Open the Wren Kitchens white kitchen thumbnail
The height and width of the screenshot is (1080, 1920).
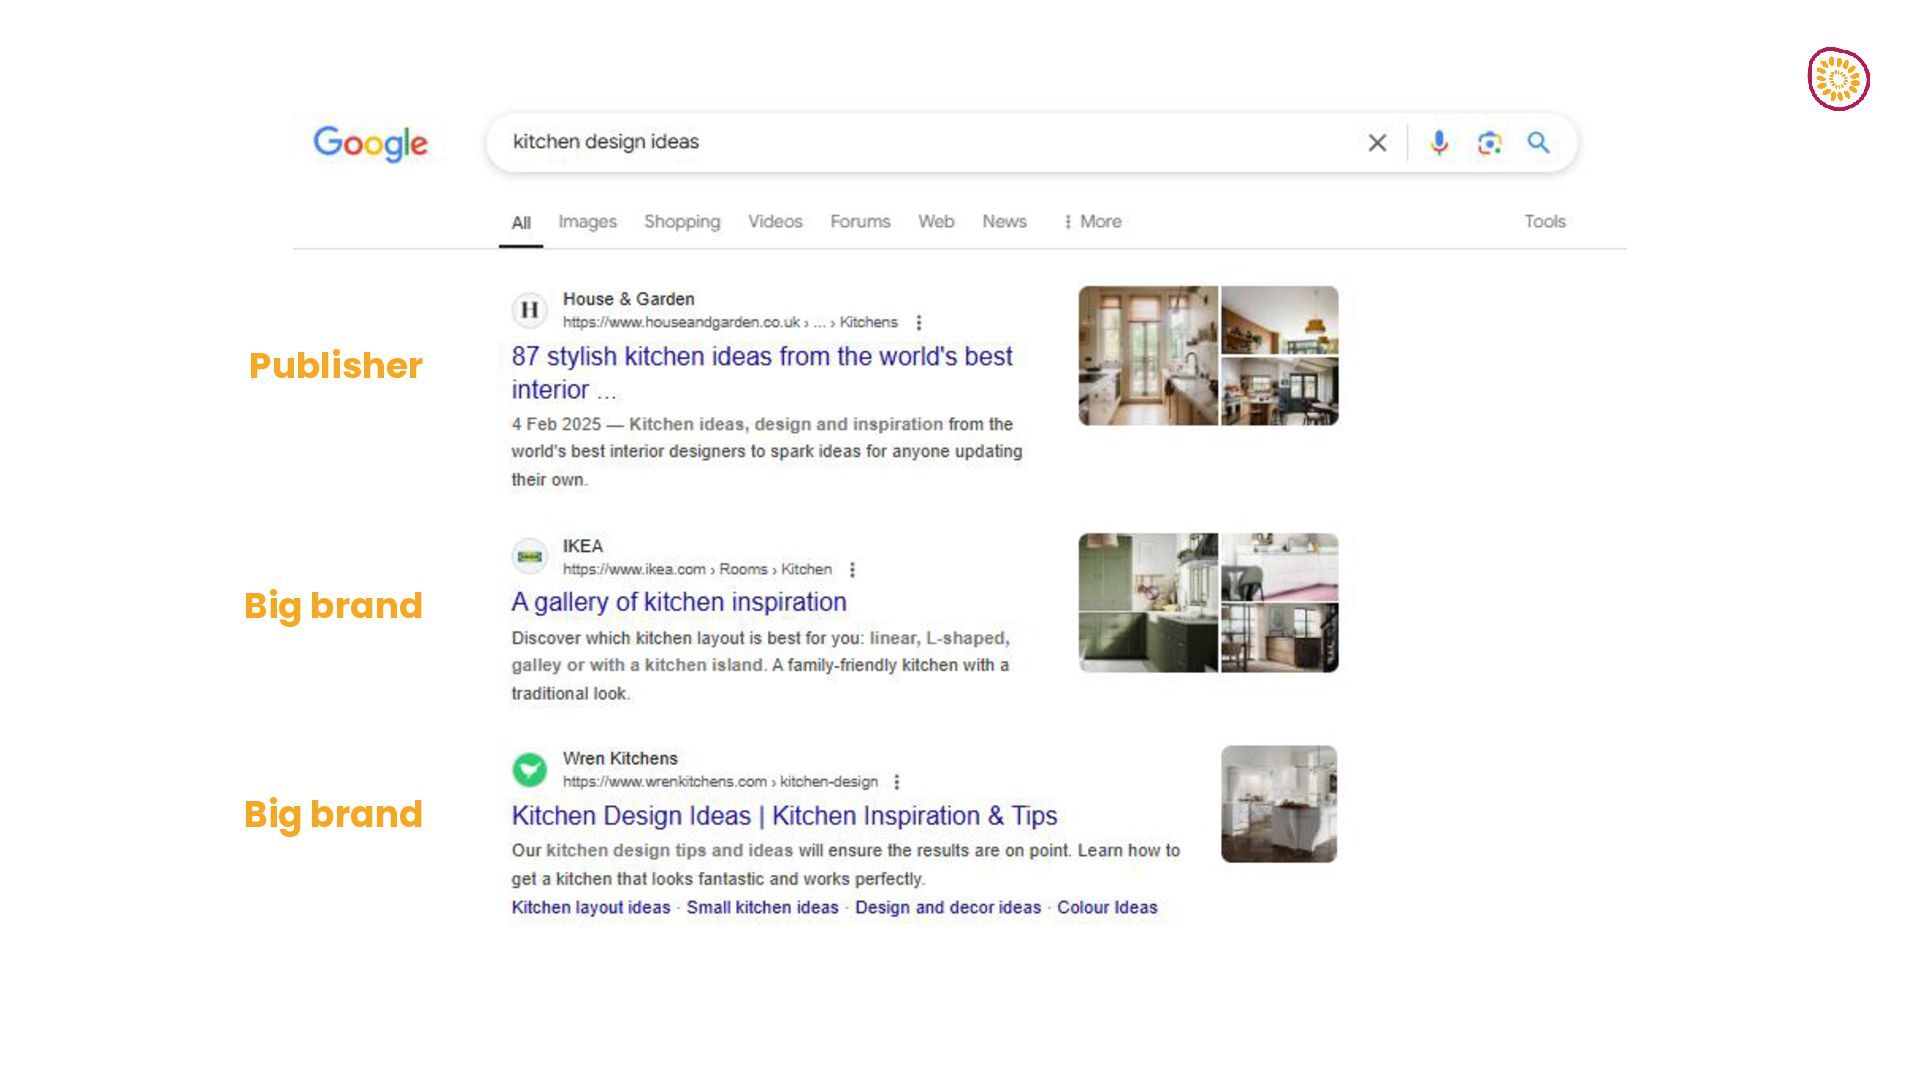click(1279, 804)
